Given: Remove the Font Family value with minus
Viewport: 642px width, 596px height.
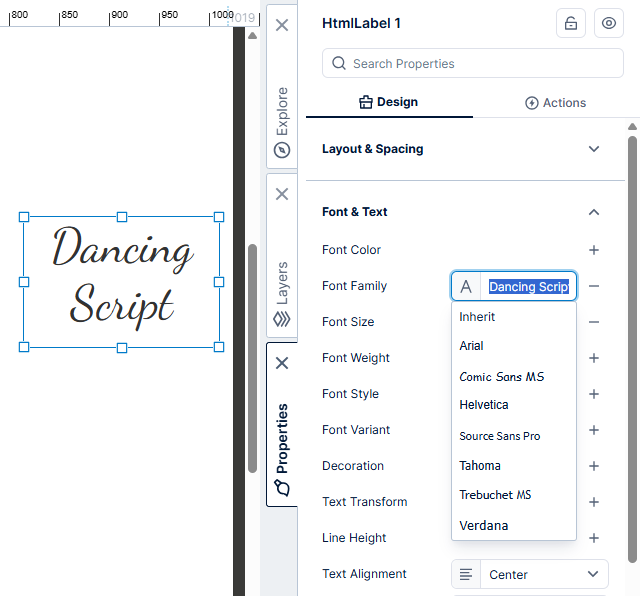Looking at the screenshot, I should (x=594, y=286).
